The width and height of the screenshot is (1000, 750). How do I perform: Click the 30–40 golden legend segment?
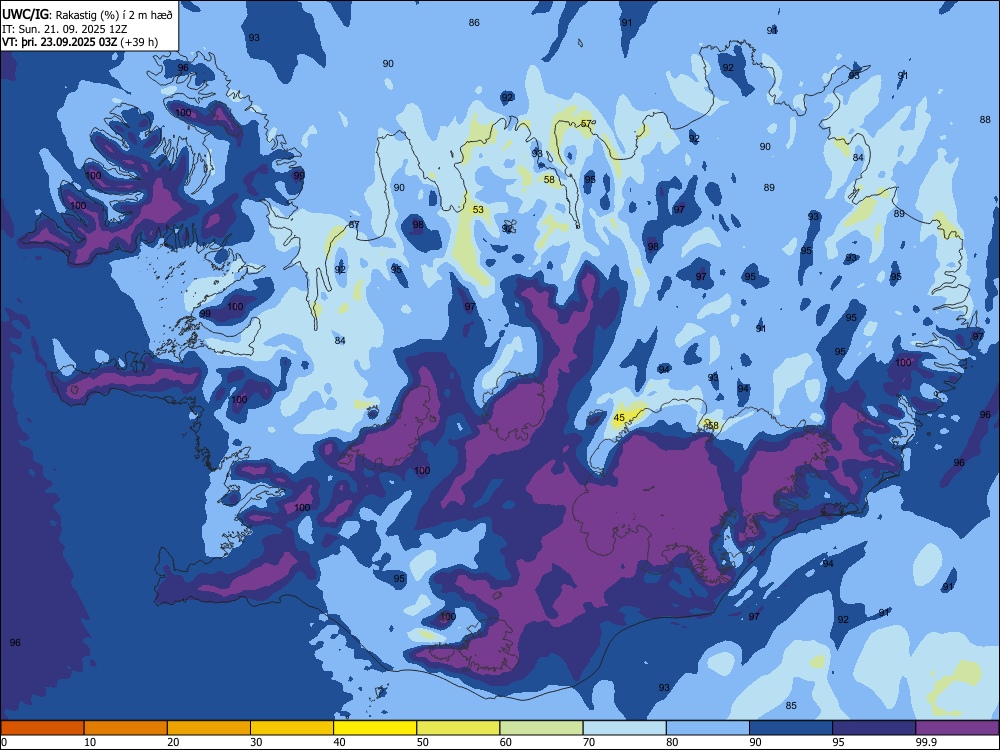coord(292,728)
